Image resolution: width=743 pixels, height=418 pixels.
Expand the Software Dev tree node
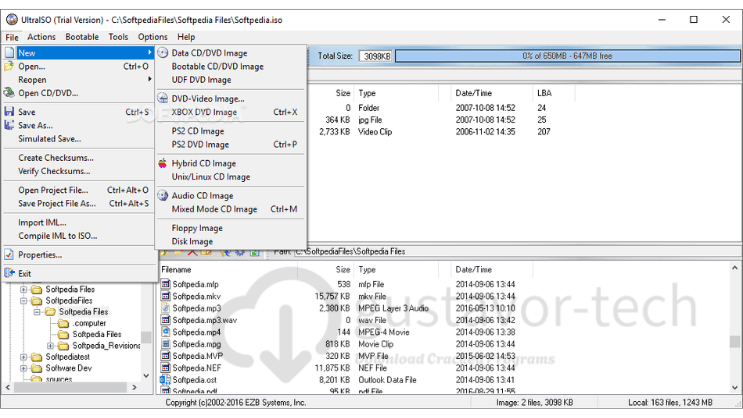[x=23, y=368]
